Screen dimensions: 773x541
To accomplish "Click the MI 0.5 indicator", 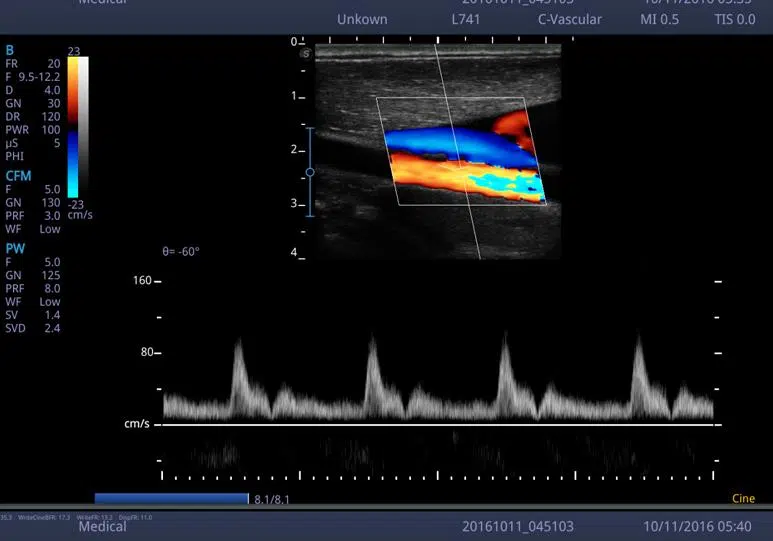I will coord(659,19).
